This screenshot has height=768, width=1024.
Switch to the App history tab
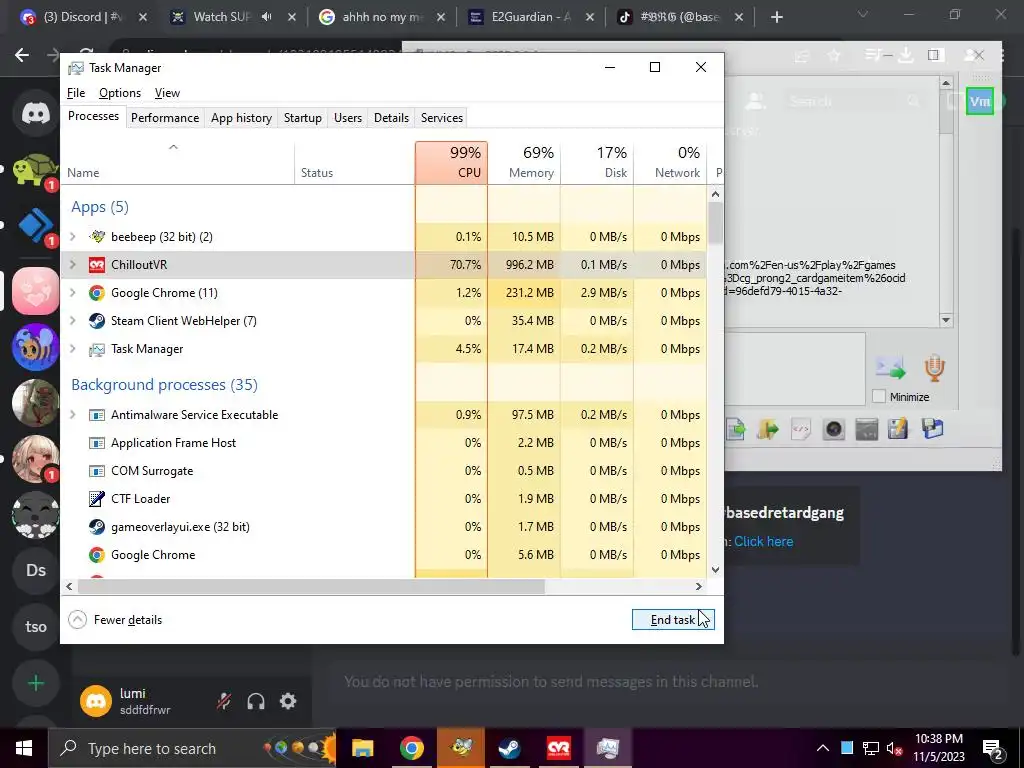coord(241,118)
